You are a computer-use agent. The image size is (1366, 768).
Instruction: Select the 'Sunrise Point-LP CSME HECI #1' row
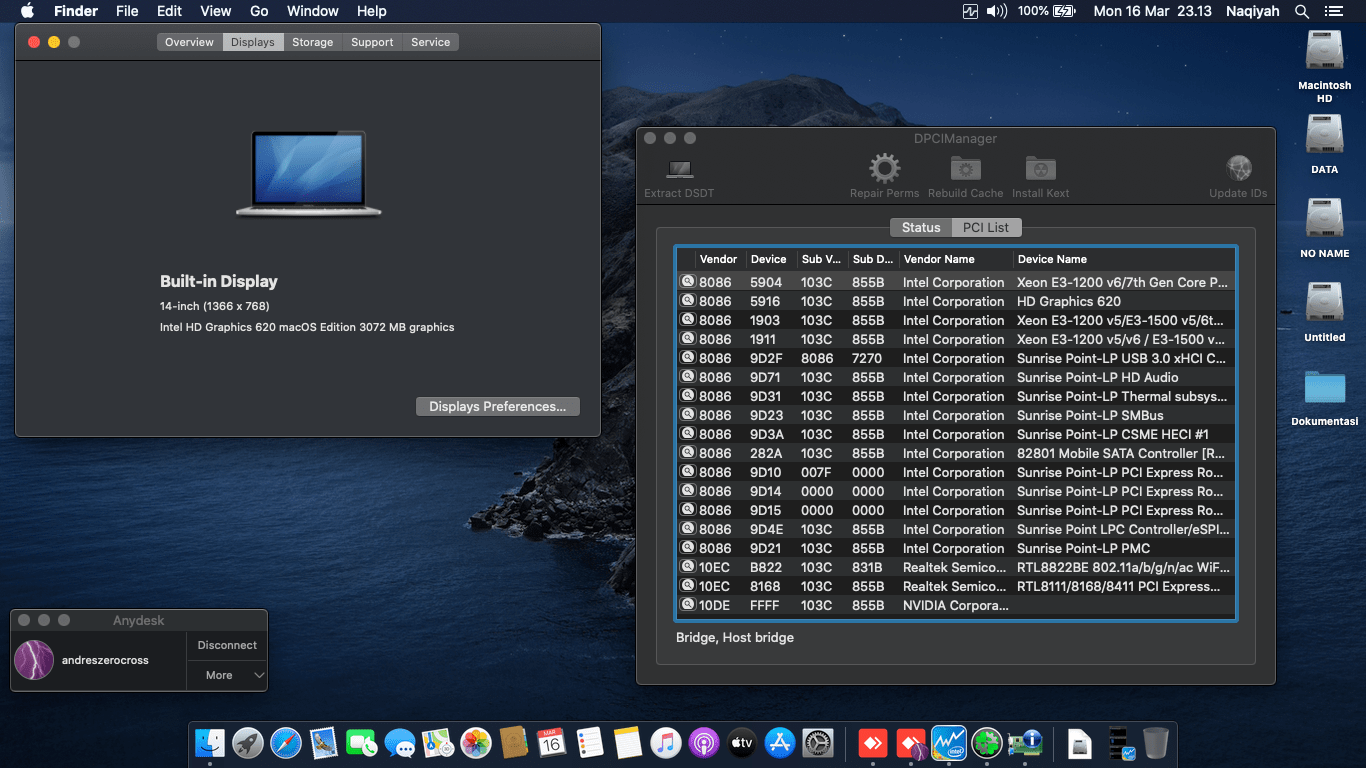point(956,434)
